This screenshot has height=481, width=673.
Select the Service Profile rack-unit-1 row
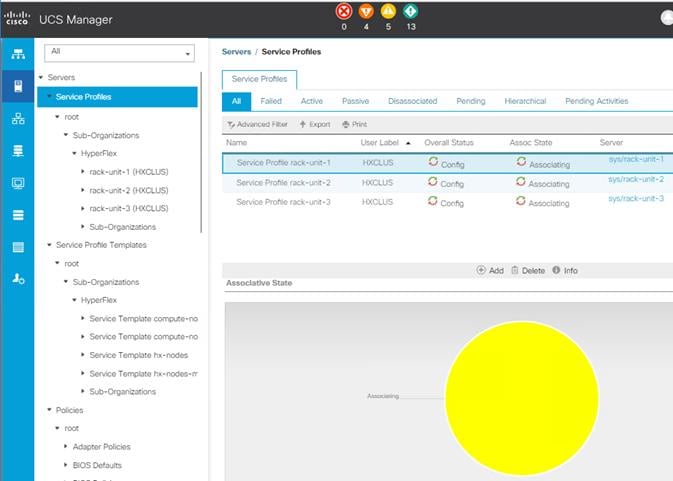(447, 163)
